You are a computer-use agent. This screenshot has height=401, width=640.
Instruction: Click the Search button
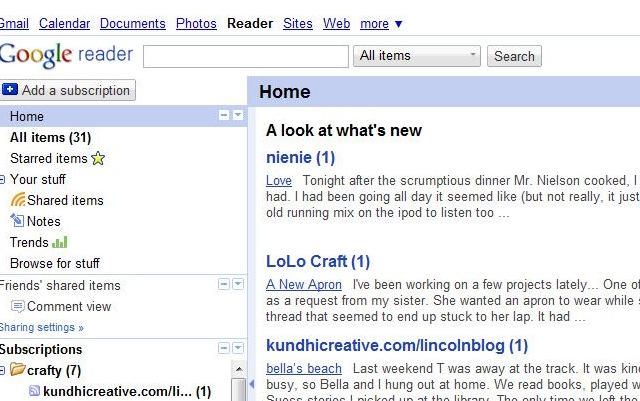click(514, 56)
